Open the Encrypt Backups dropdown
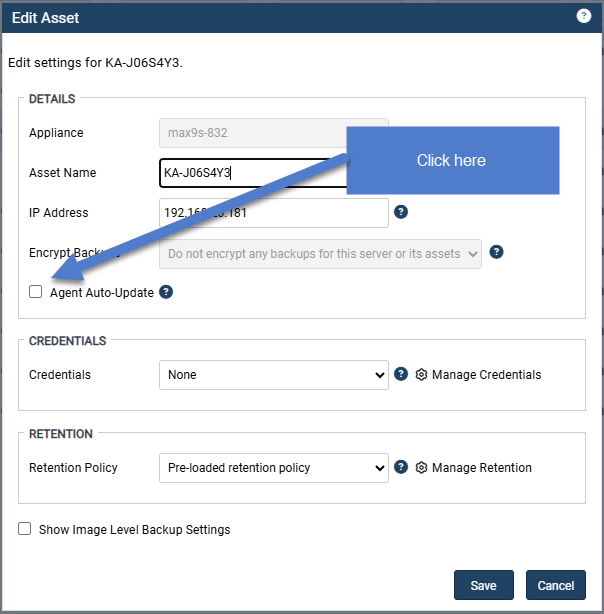This screenshot has width=604, height=614. click(x=320, y=254)
